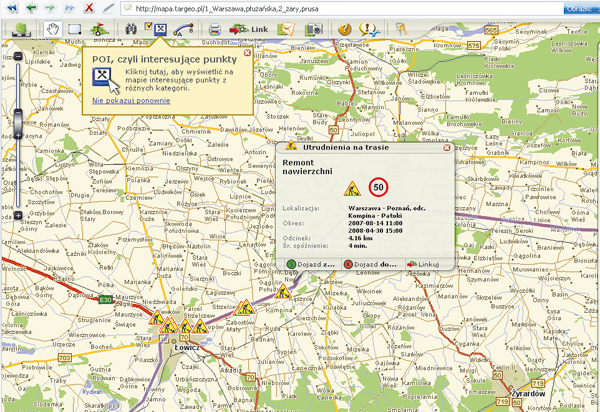Click the 'Dojazd do...' button
600x412 pixels.
point(368,264)
